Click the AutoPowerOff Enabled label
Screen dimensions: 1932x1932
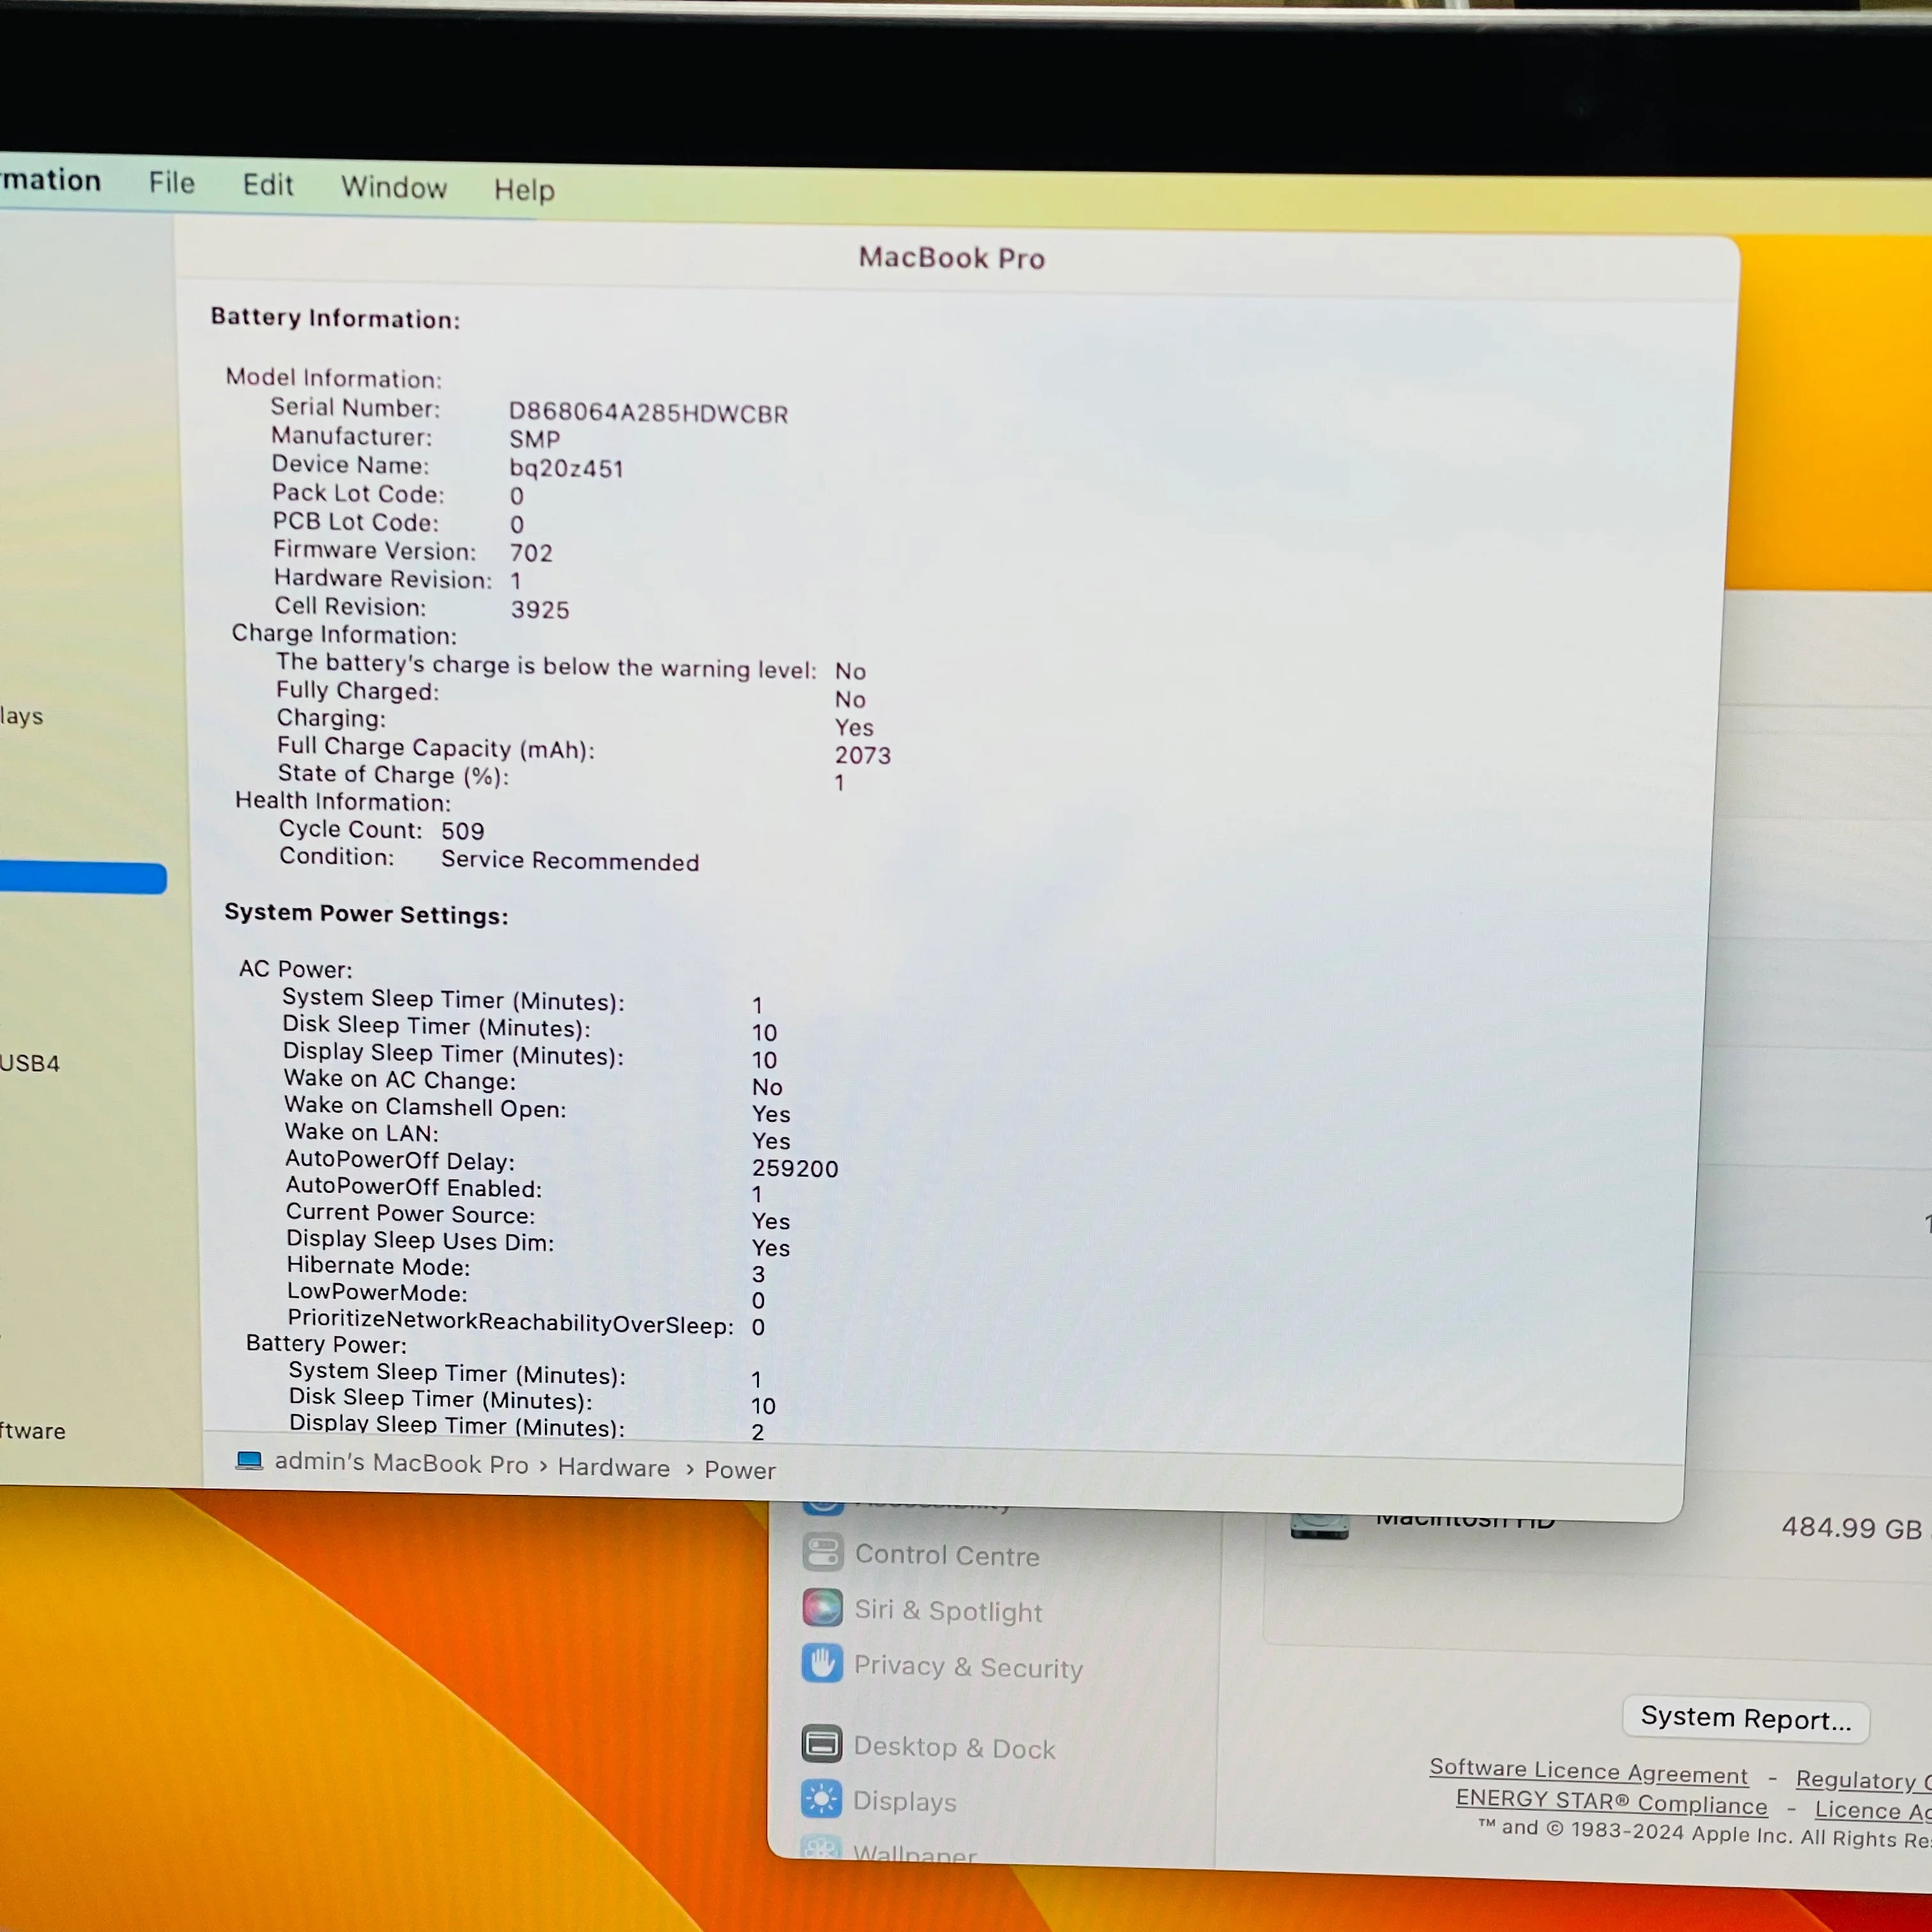(x=413, y=1187)
